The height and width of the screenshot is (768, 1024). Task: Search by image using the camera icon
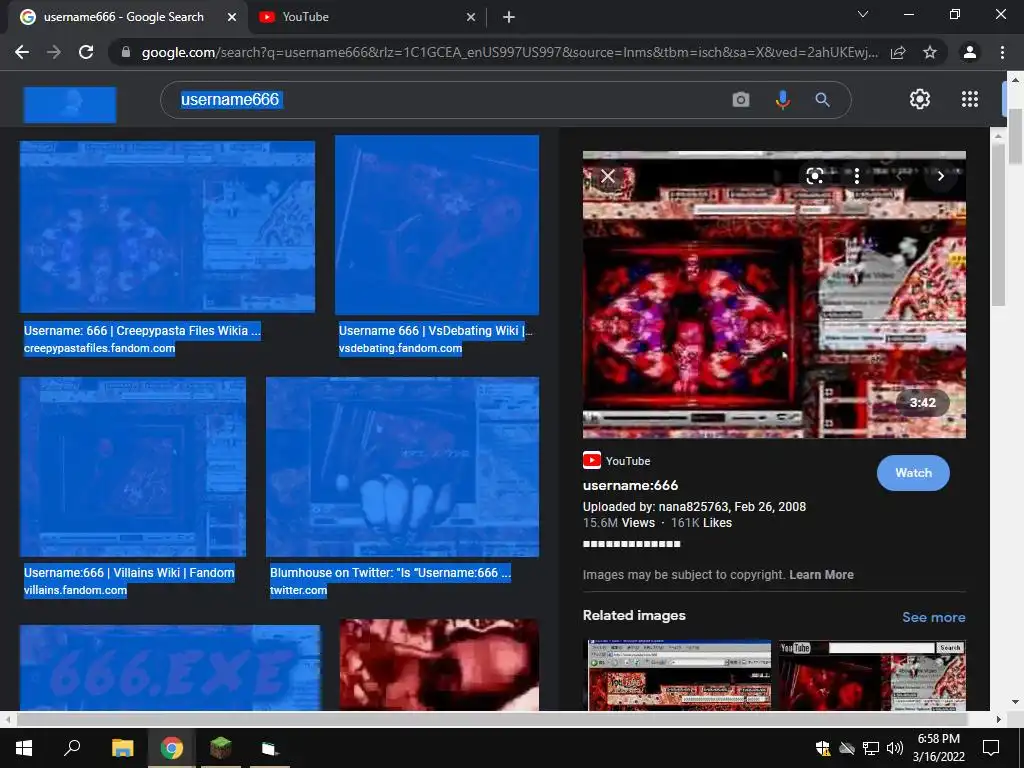741,100
